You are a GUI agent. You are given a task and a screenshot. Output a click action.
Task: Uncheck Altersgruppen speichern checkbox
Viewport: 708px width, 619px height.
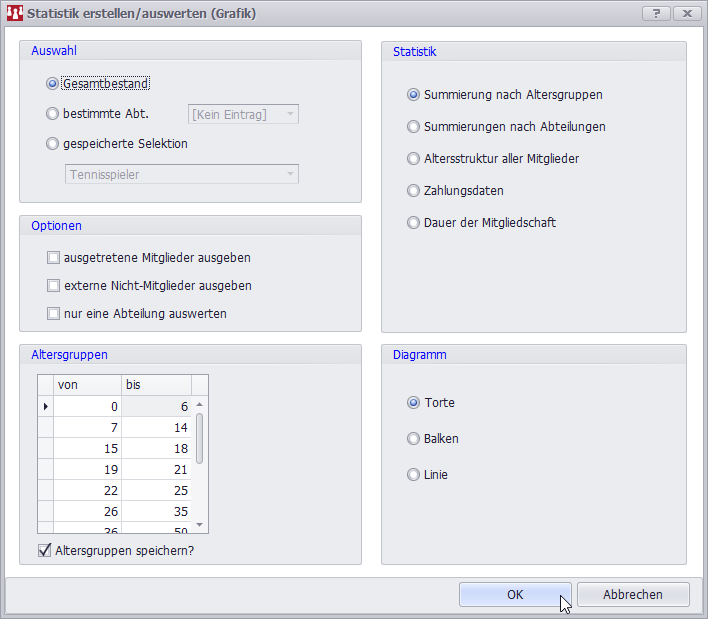tap(45, 550)
